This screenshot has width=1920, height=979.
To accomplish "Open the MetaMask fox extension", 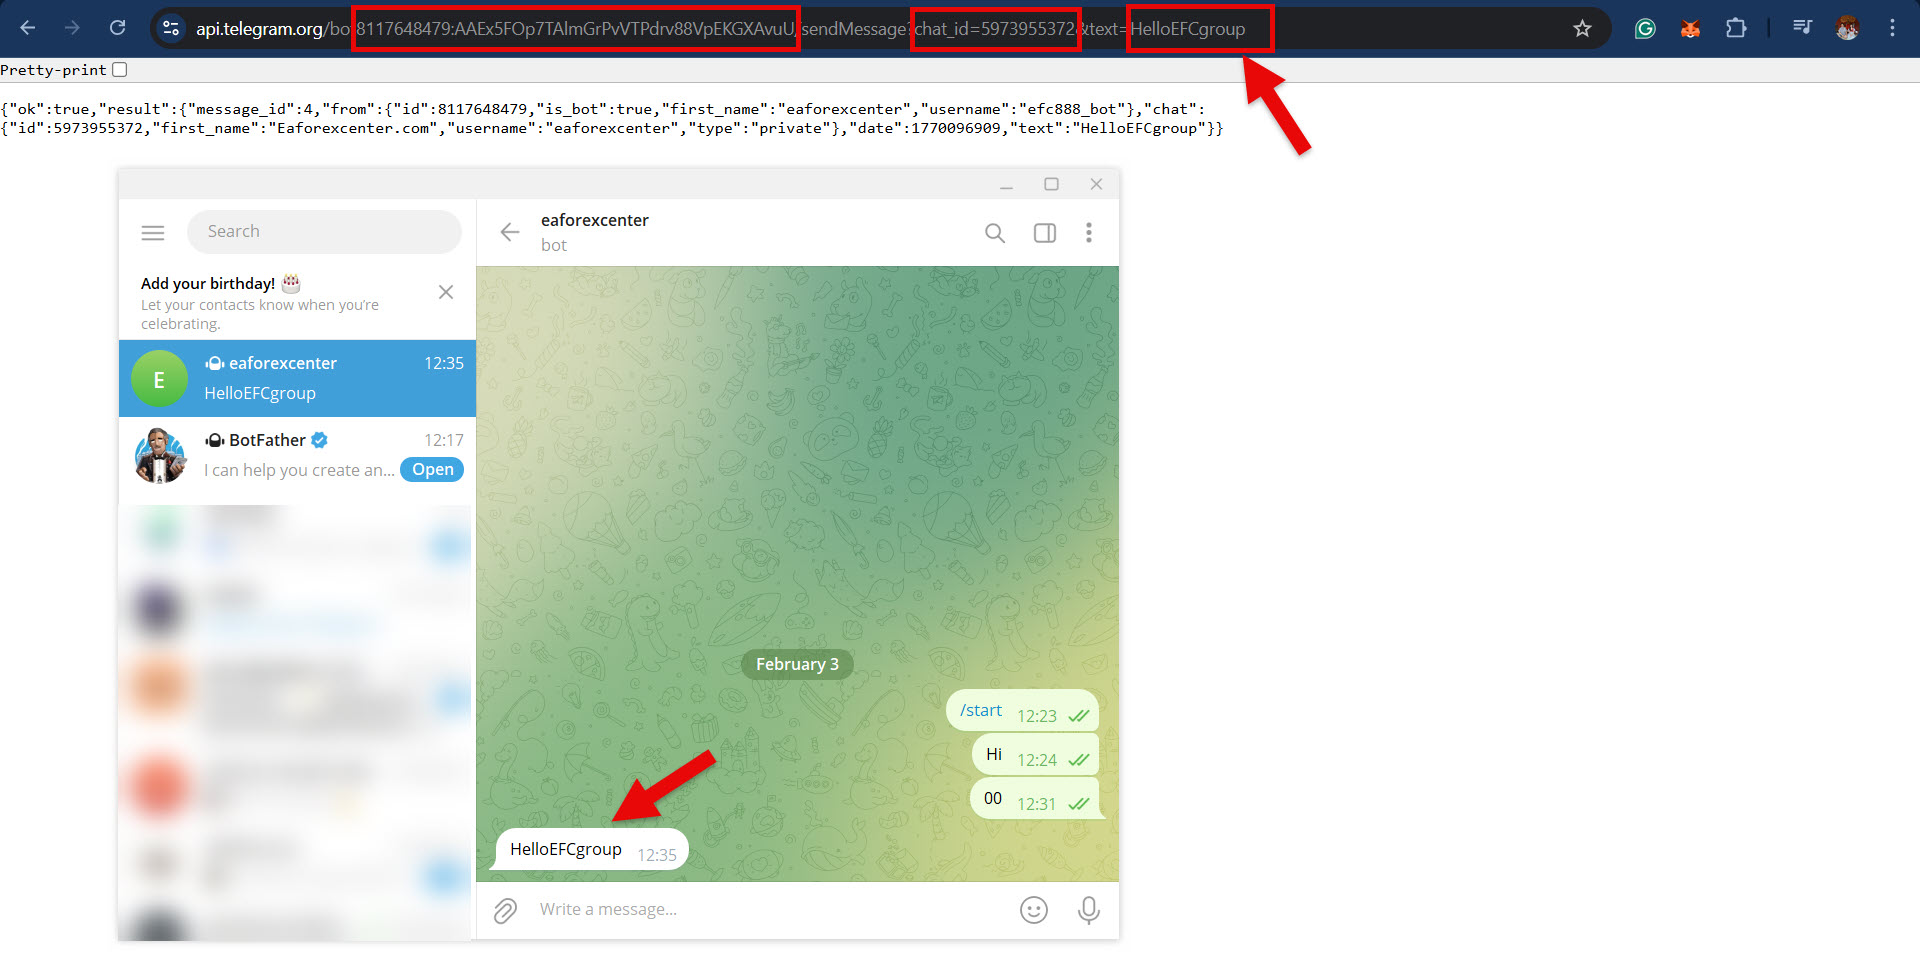I will point(1690,28).
